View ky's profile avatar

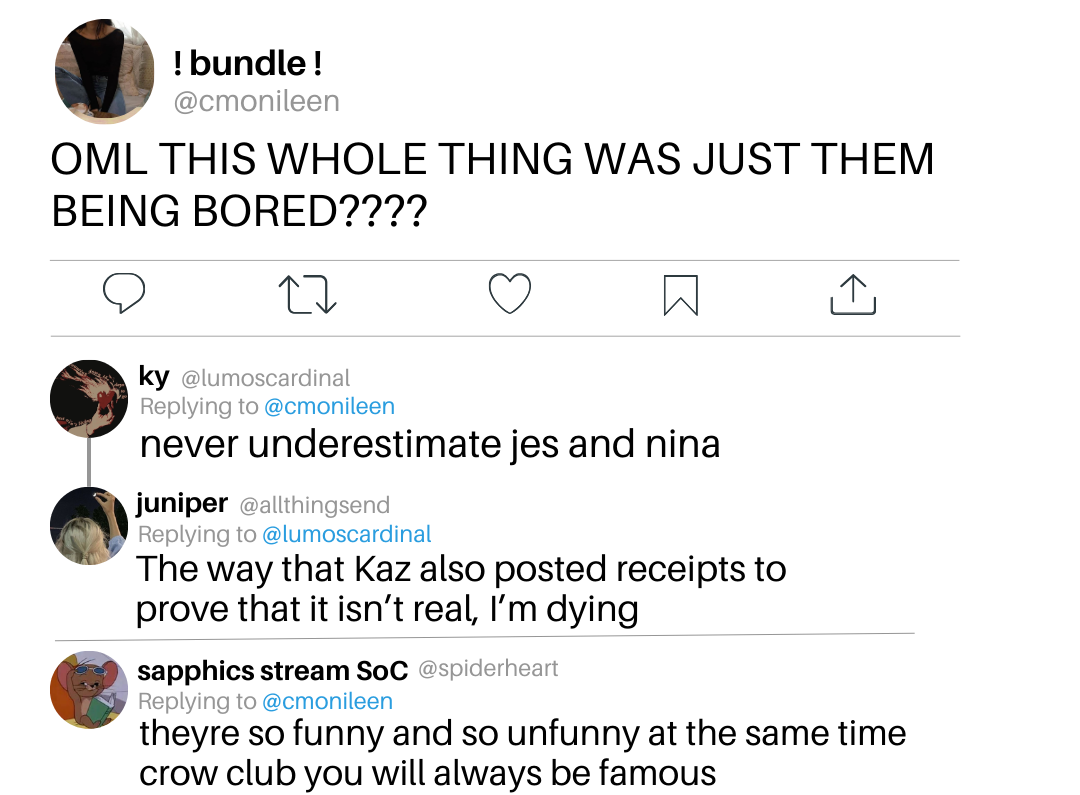[89, 398]
